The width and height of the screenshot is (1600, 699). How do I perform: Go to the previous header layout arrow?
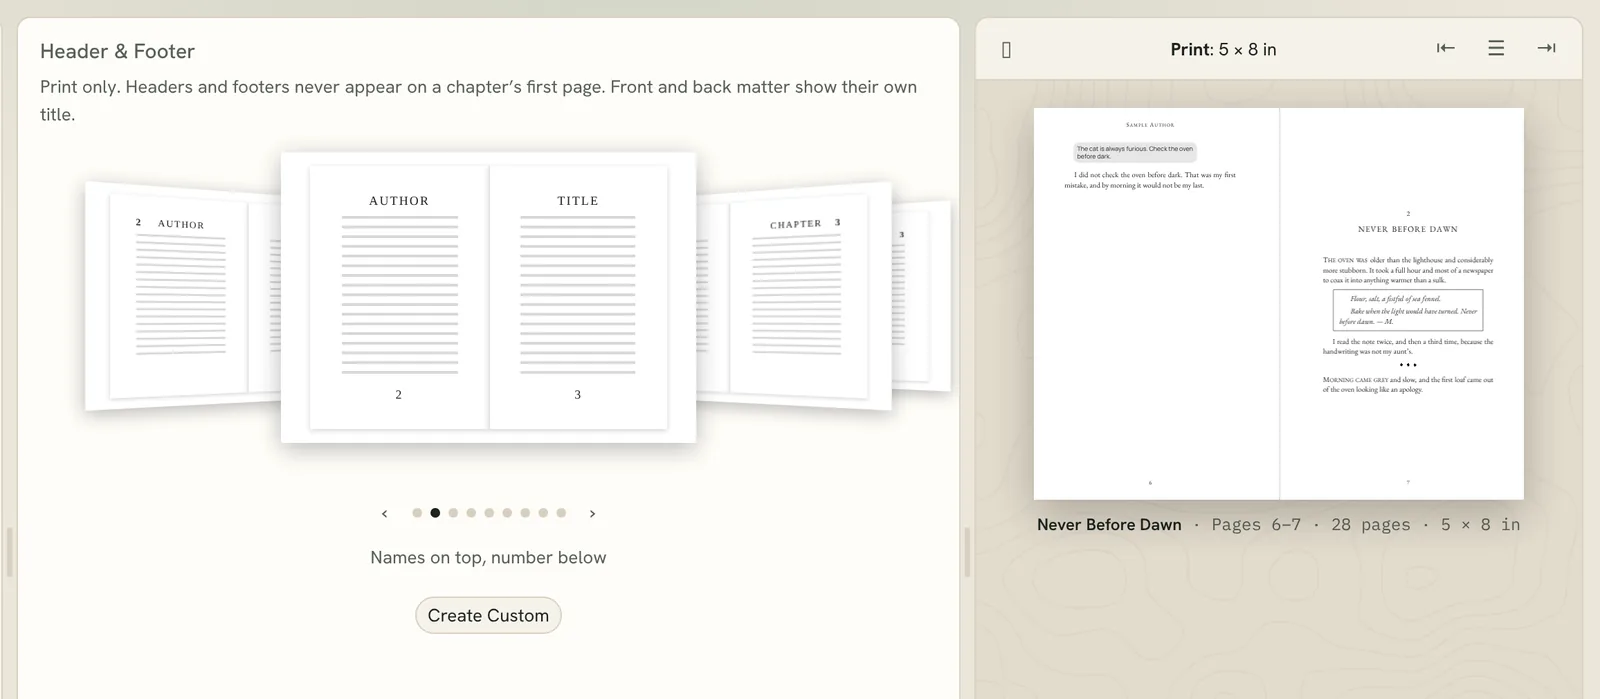(x=384, y=513)
